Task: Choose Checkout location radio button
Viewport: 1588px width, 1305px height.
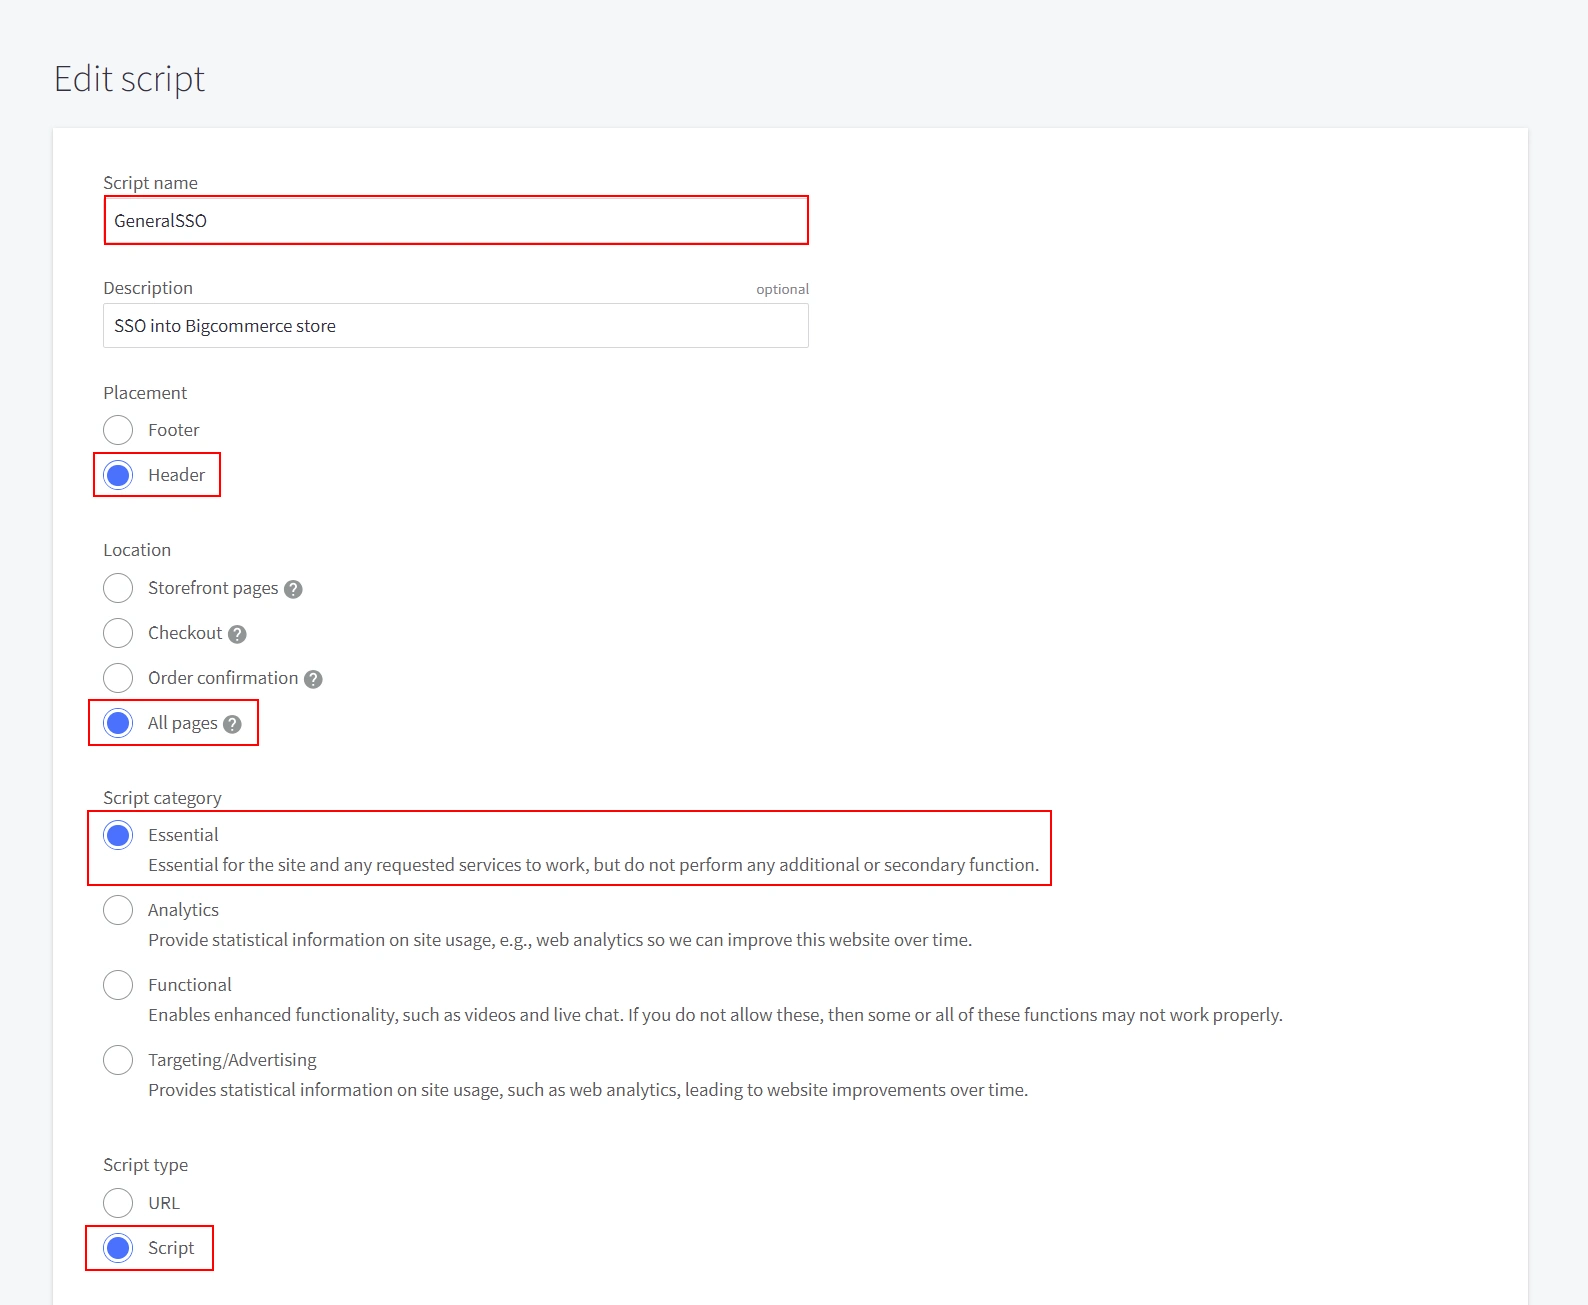Action: coord(118,633)
